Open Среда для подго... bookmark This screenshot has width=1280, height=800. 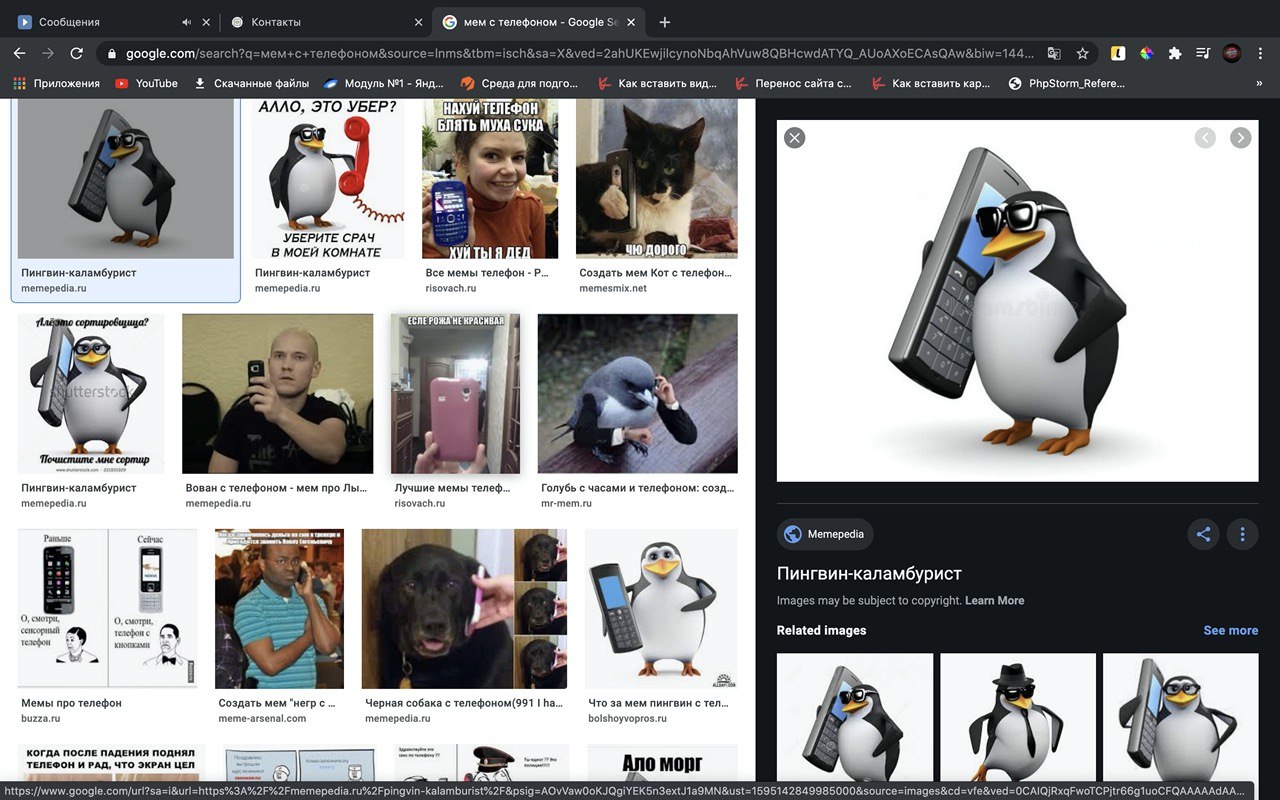point(520,83)
